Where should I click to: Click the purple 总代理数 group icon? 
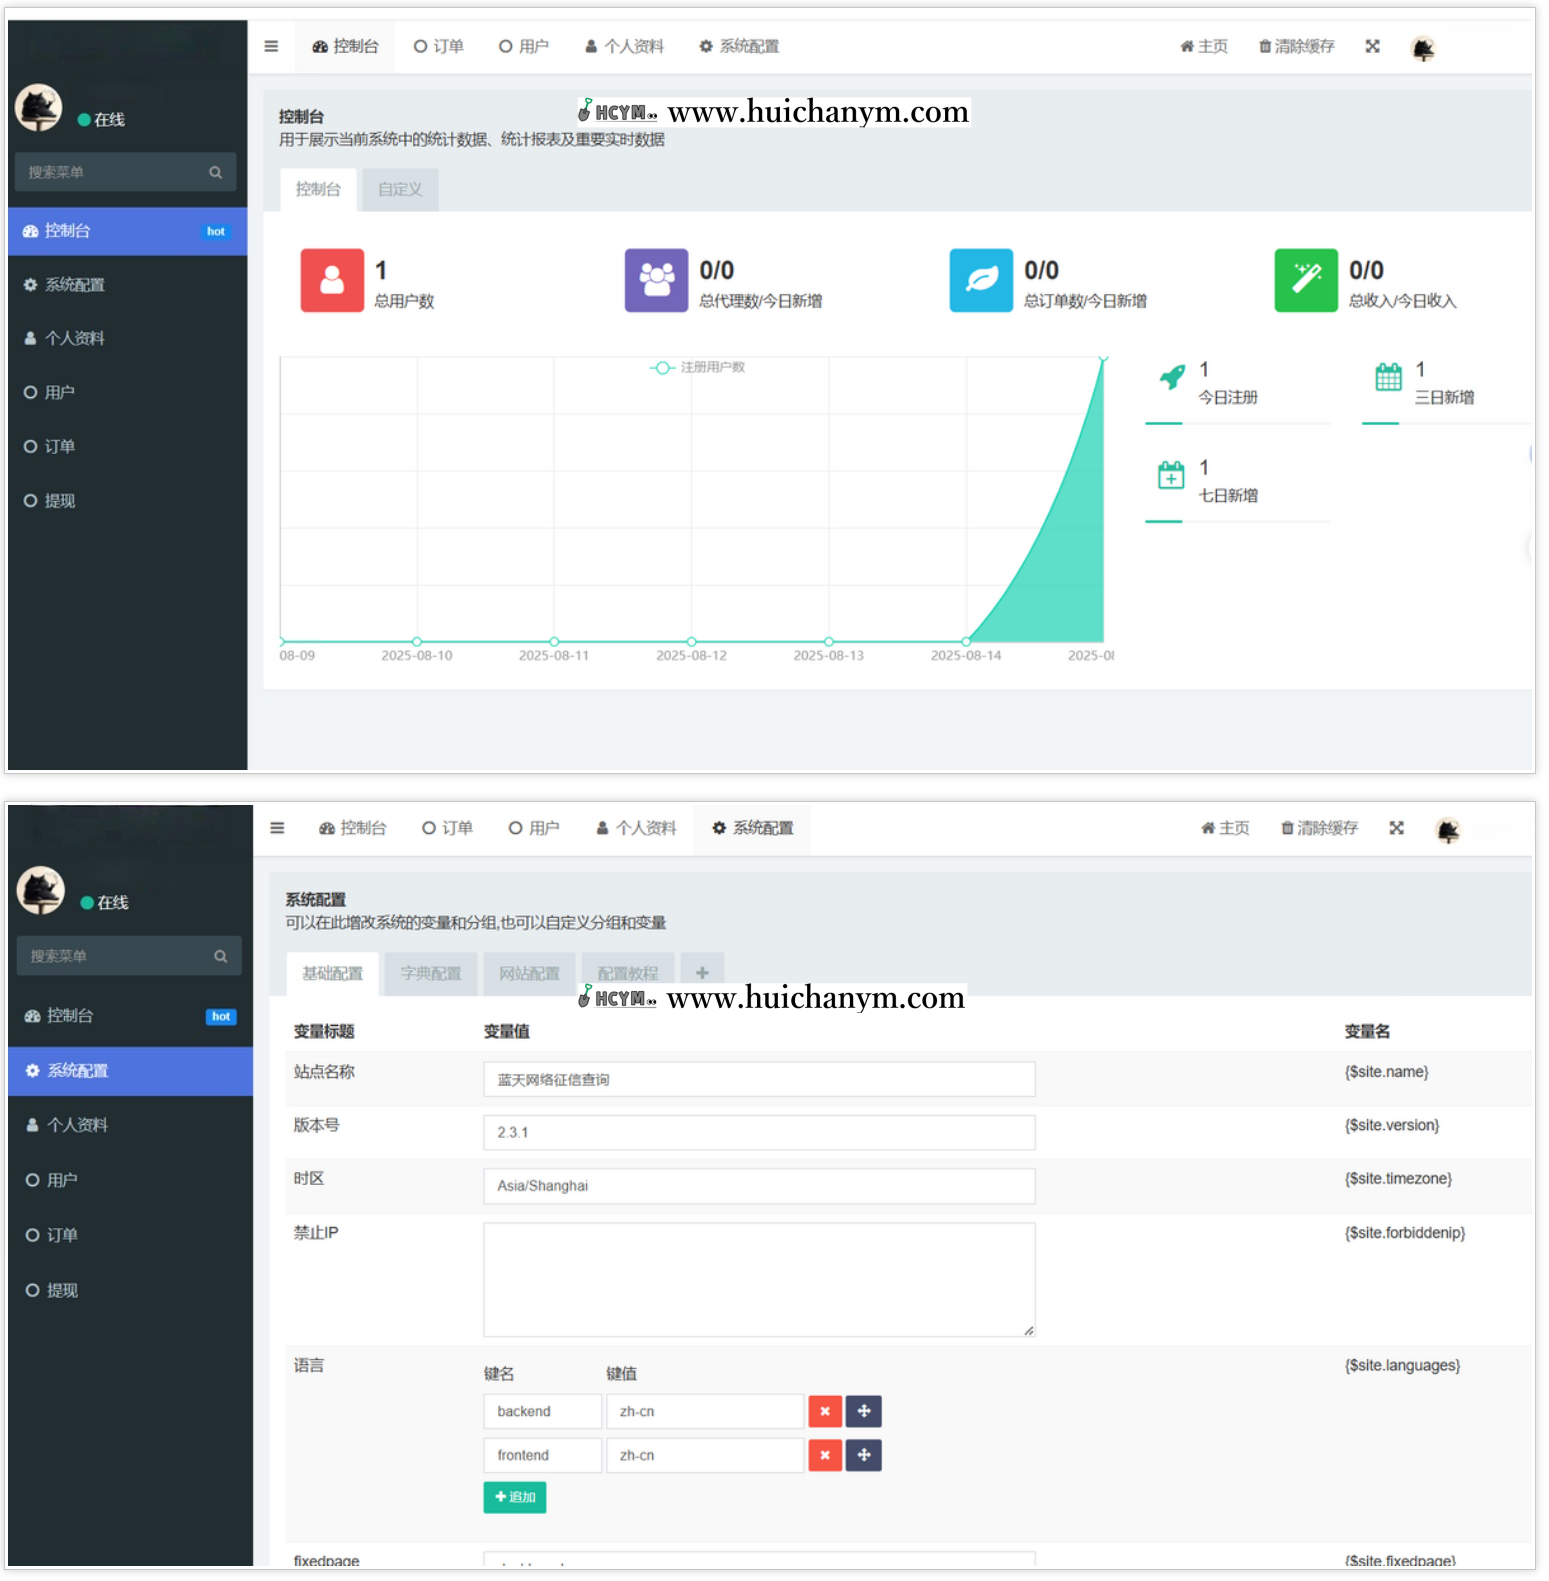[x=656, y=281]
